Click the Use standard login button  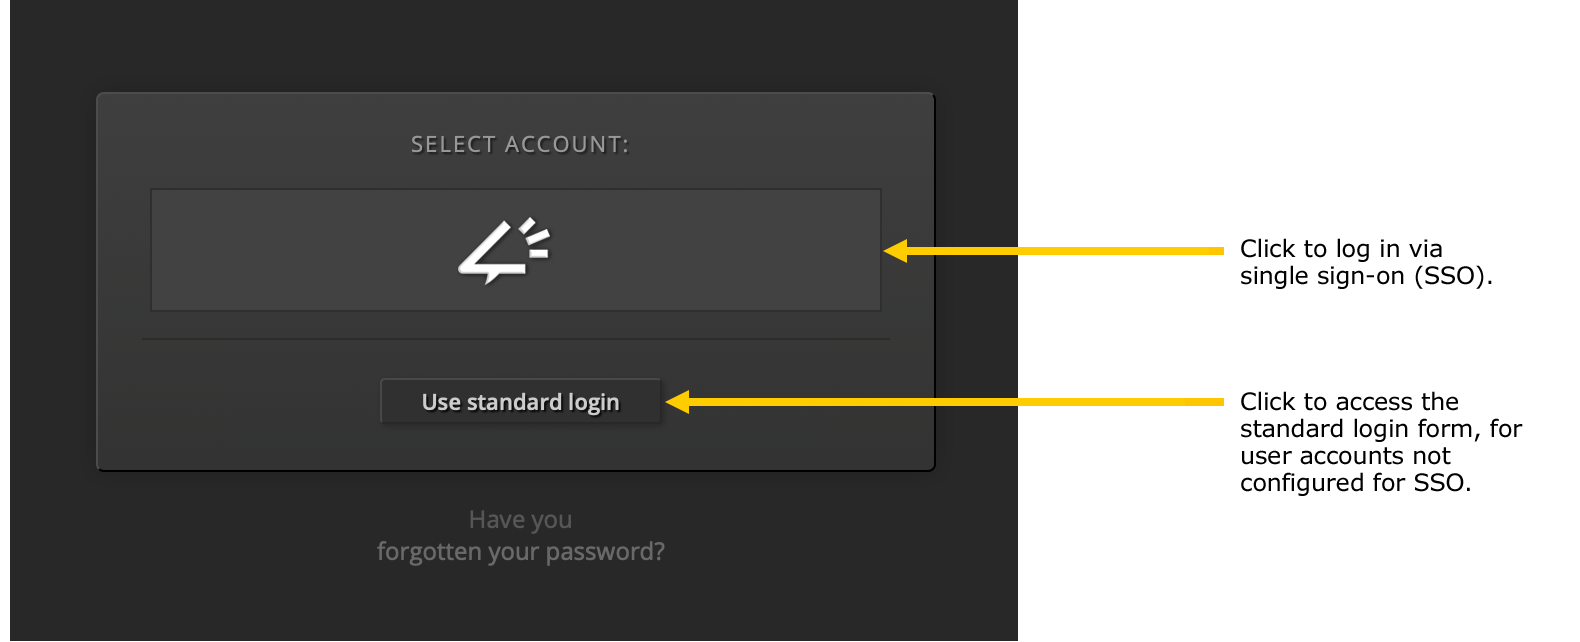(521, 401)
